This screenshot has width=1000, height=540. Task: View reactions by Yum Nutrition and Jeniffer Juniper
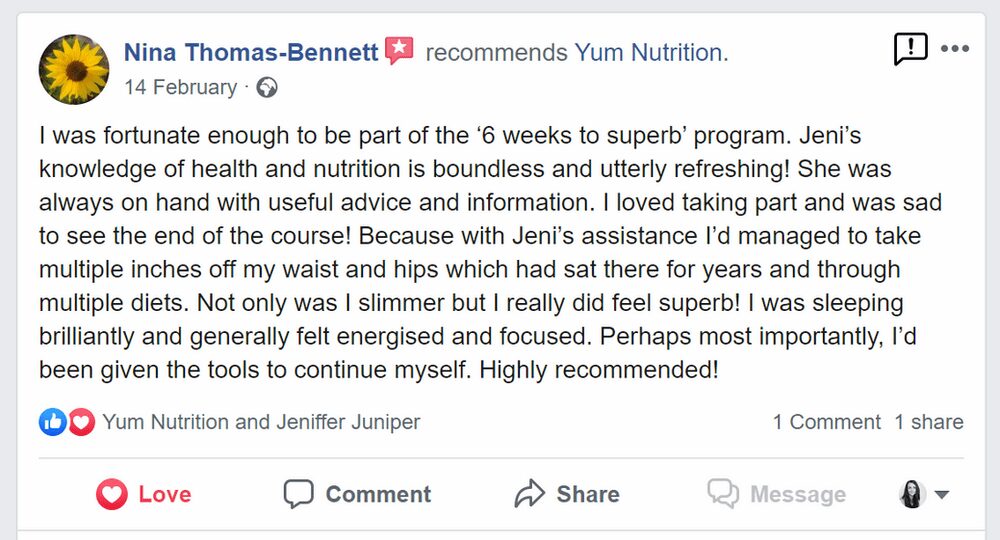point(261,422)
